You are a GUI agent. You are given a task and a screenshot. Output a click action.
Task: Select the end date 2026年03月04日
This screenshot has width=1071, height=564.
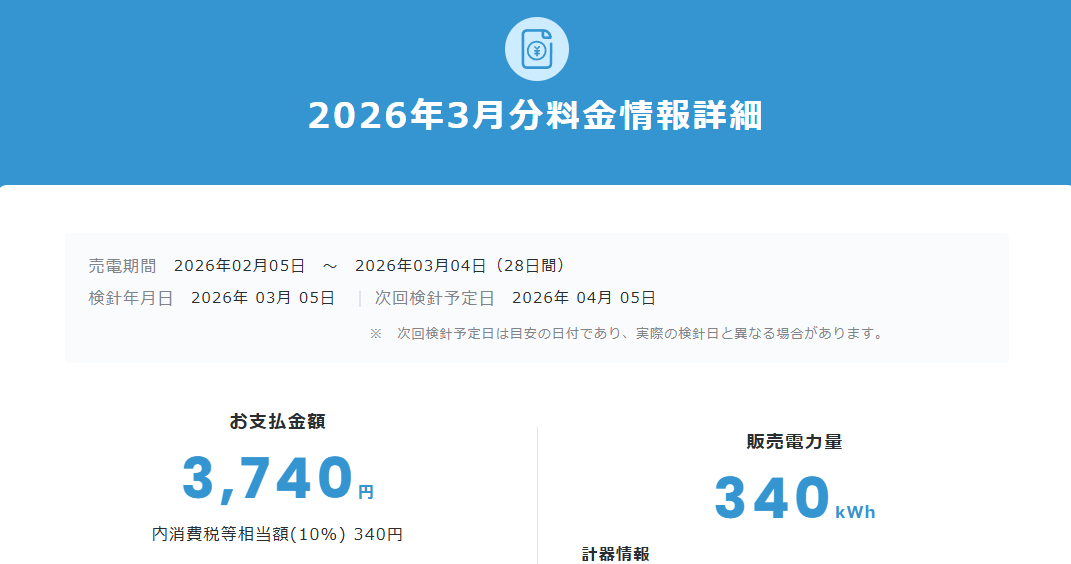click(420, 266)
